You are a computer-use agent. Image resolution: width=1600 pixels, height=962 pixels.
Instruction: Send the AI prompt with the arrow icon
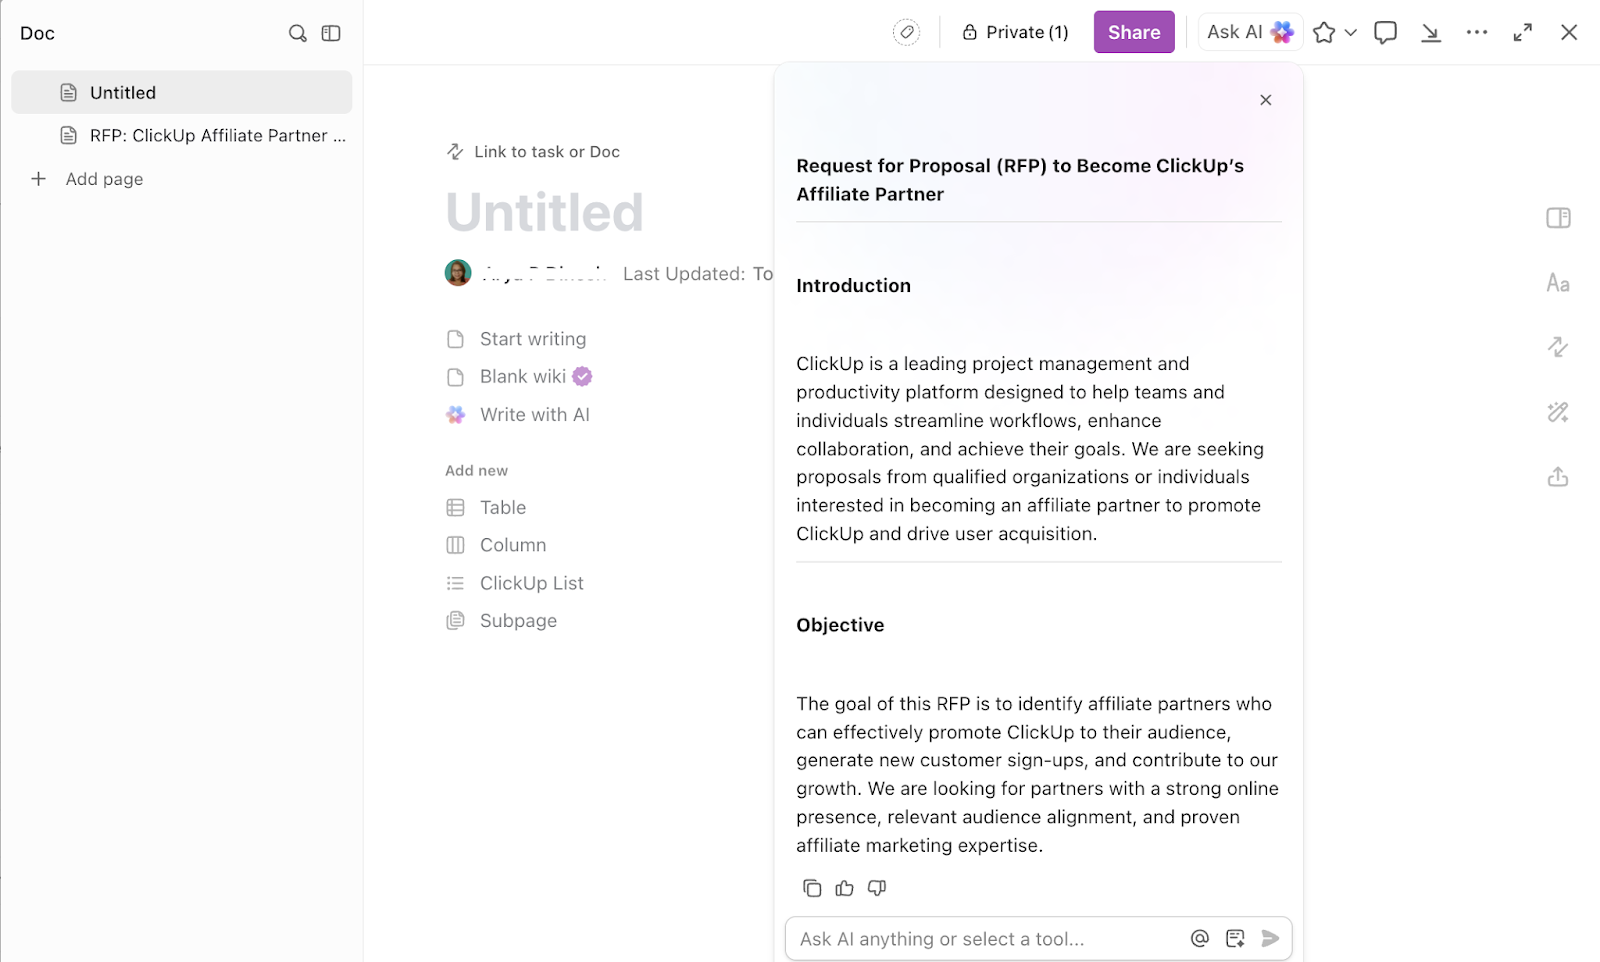click(1271, 938)
